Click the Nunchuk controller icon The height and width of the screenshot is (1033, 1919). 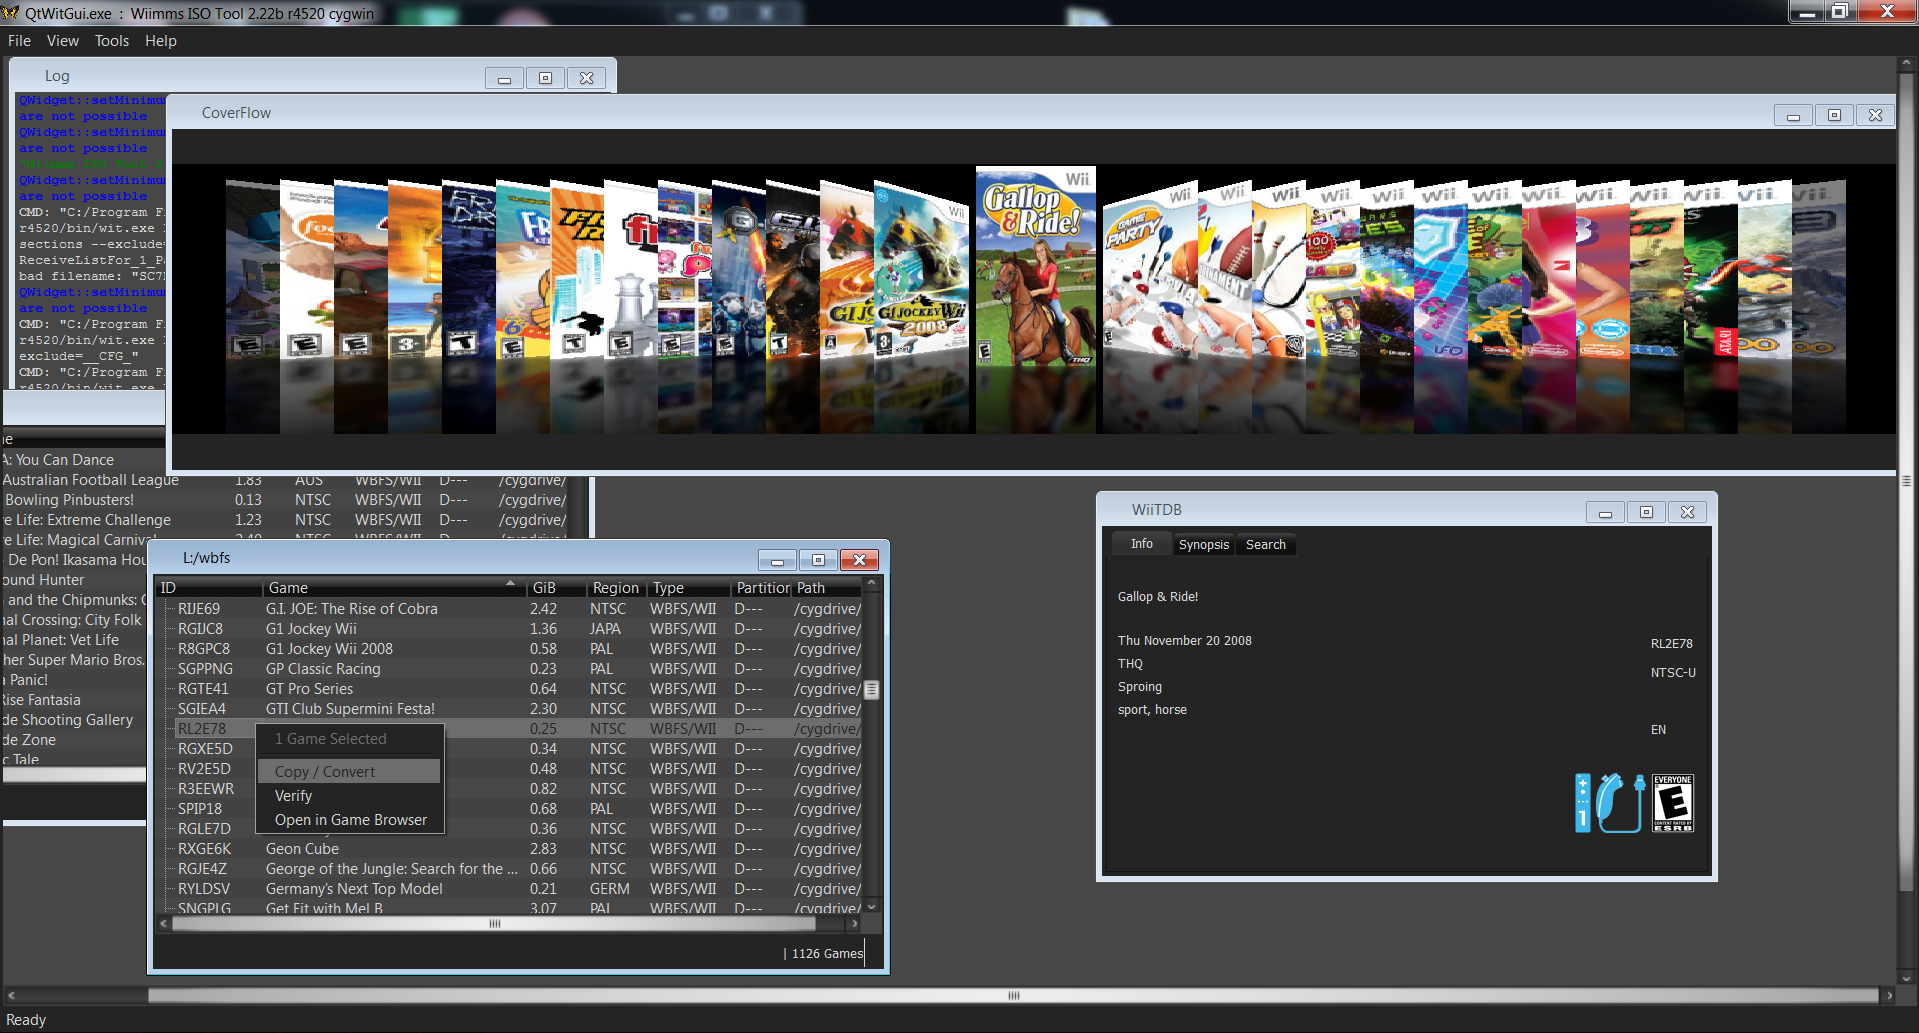click(x=1620, y=803)
